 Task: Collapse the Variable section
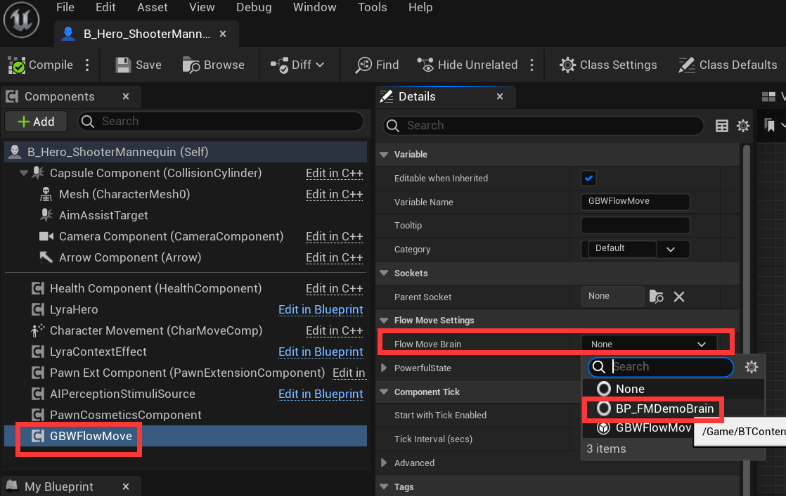point(384,154)
